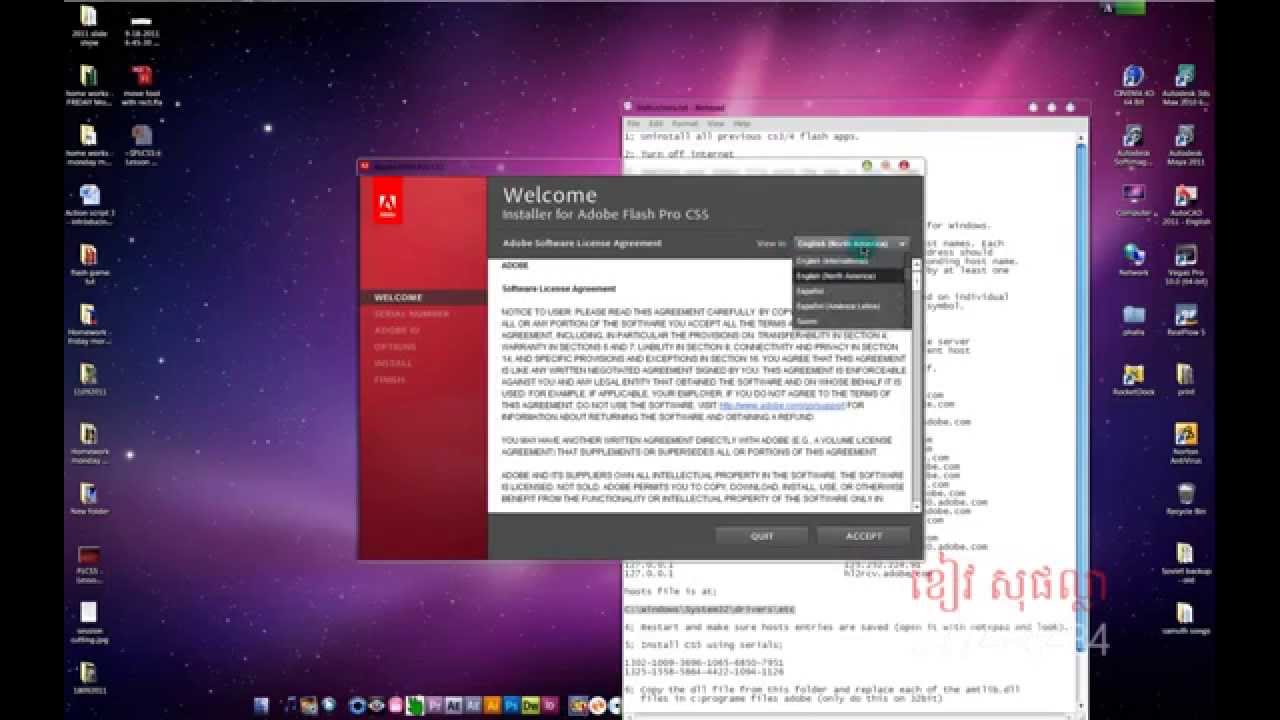The width and height of the screenshot is (1280, 720).
Task: Open Autodesk Maya 2011 desktop icon
Action: click(x=1185, y=145)
